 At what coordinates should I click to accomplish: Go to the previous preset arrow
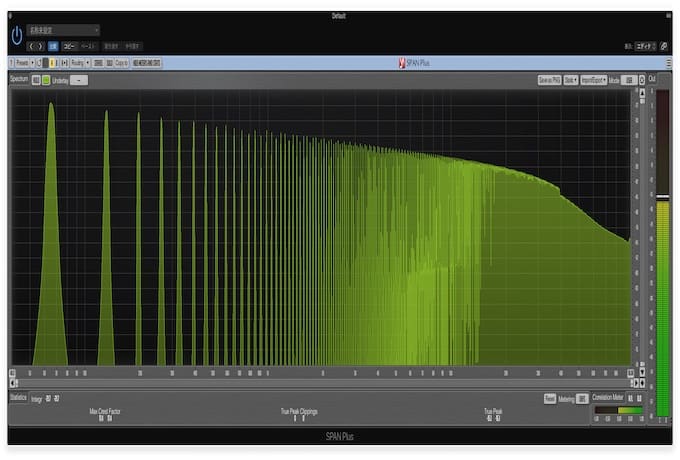pyautogui.click(x=32, y=46)
